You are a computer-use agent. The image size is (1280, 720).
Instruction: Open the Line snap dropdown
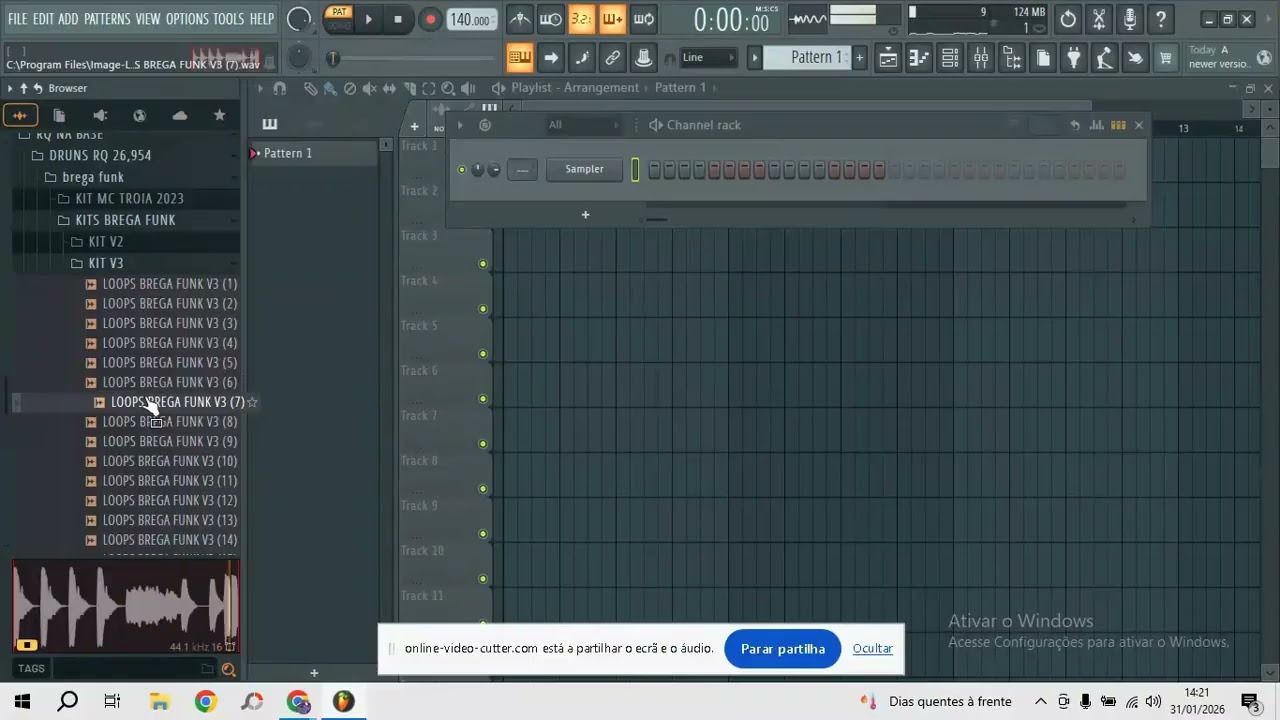(708, 58)
